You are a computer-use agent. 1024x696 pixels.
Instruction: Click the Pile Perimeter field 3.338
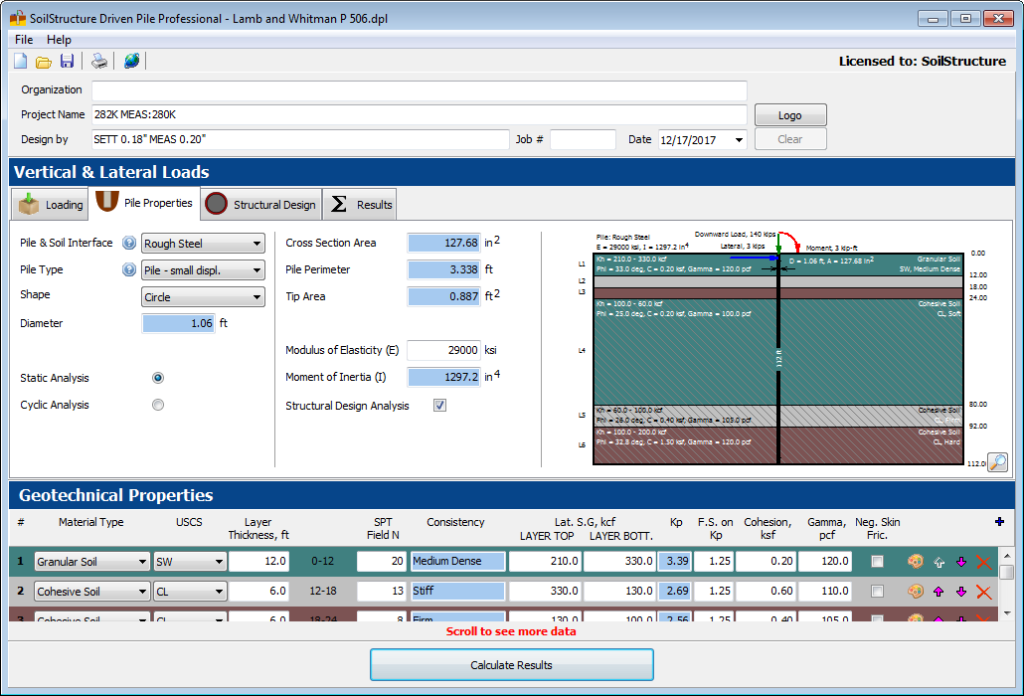click(x=443, y=270)
